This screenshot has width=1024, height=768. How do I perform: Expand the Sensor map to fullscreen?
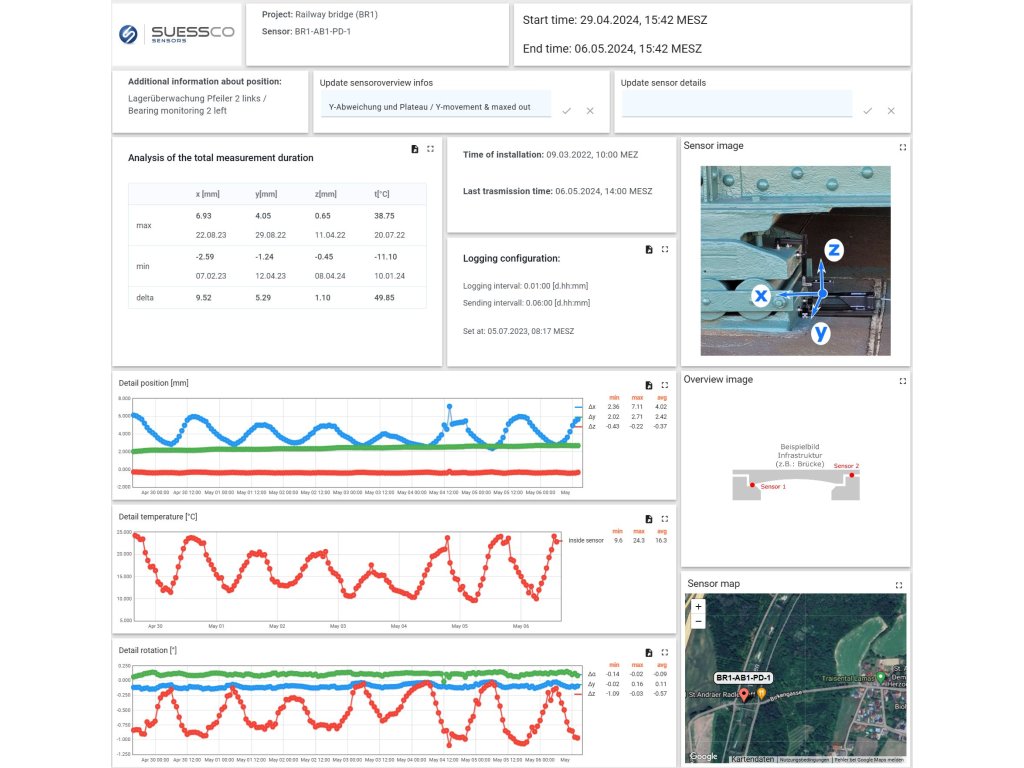pyautogui.click(x=899, y=585)
